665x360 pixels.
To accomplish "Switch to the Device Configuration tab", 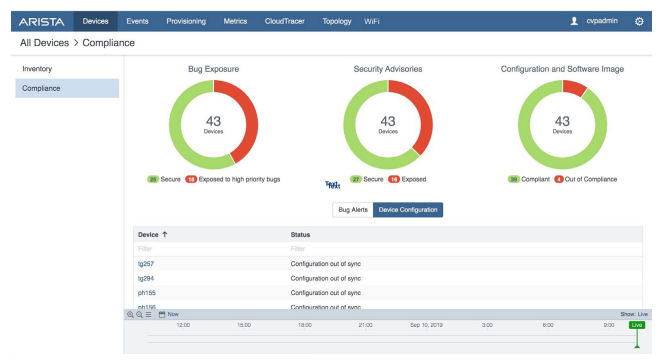I will pos(408,210).
